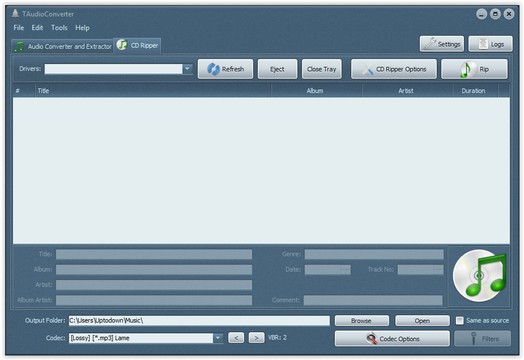Select previous codec with < button
The image size is (524, 360).
pos(236,338)
